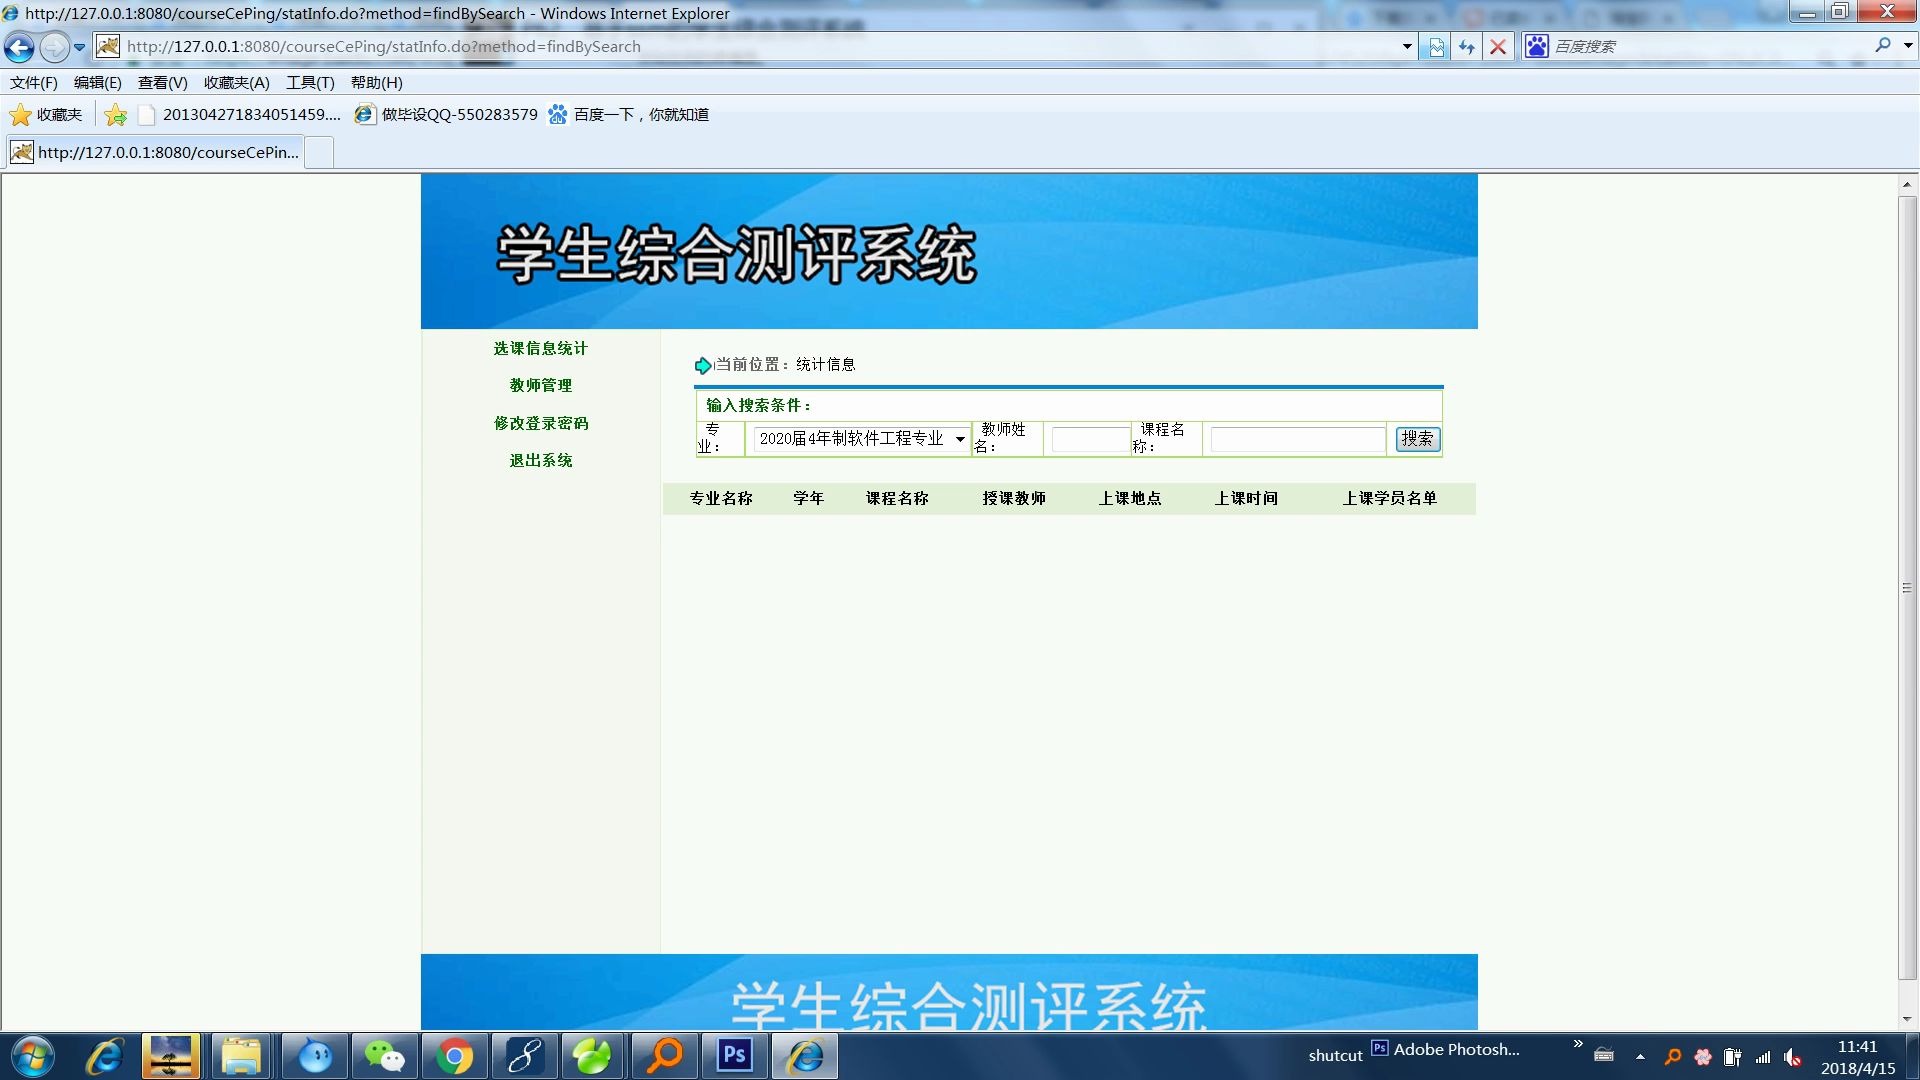1920x1080 pixels.
Task: Click the Back navigation arrow
Action: pos(19,46)
